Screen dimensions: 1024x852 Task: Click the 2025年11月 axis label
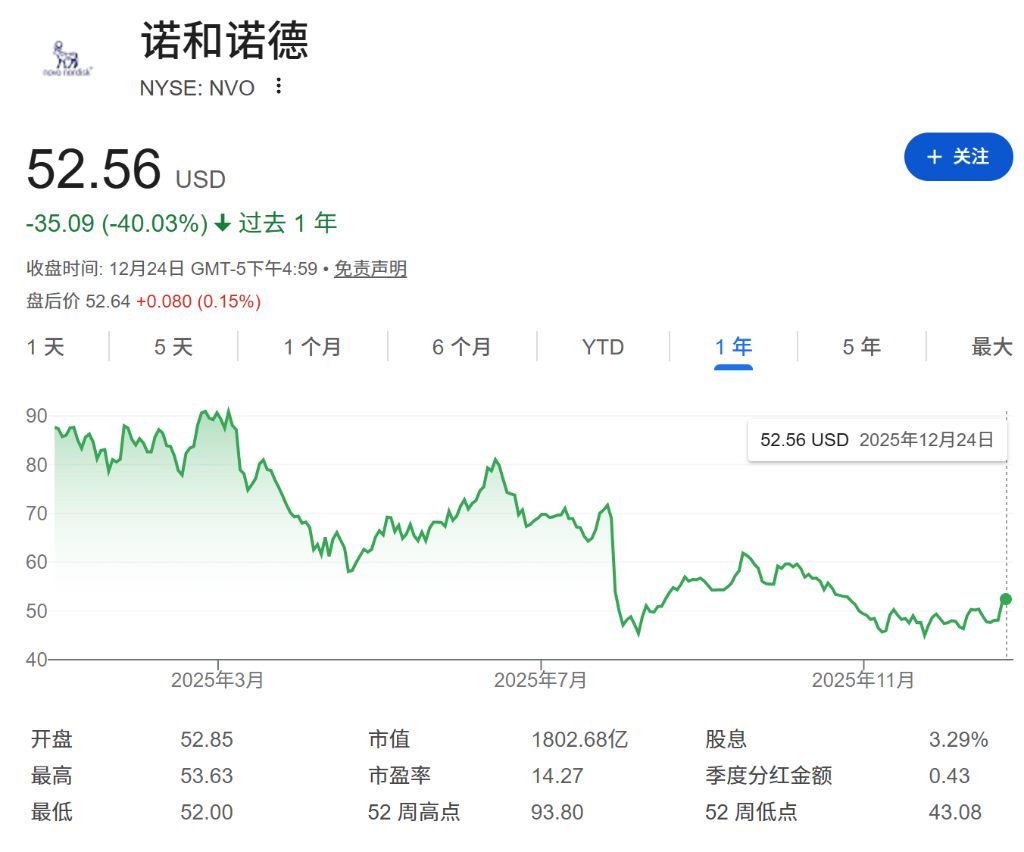(x=863, y=681)
